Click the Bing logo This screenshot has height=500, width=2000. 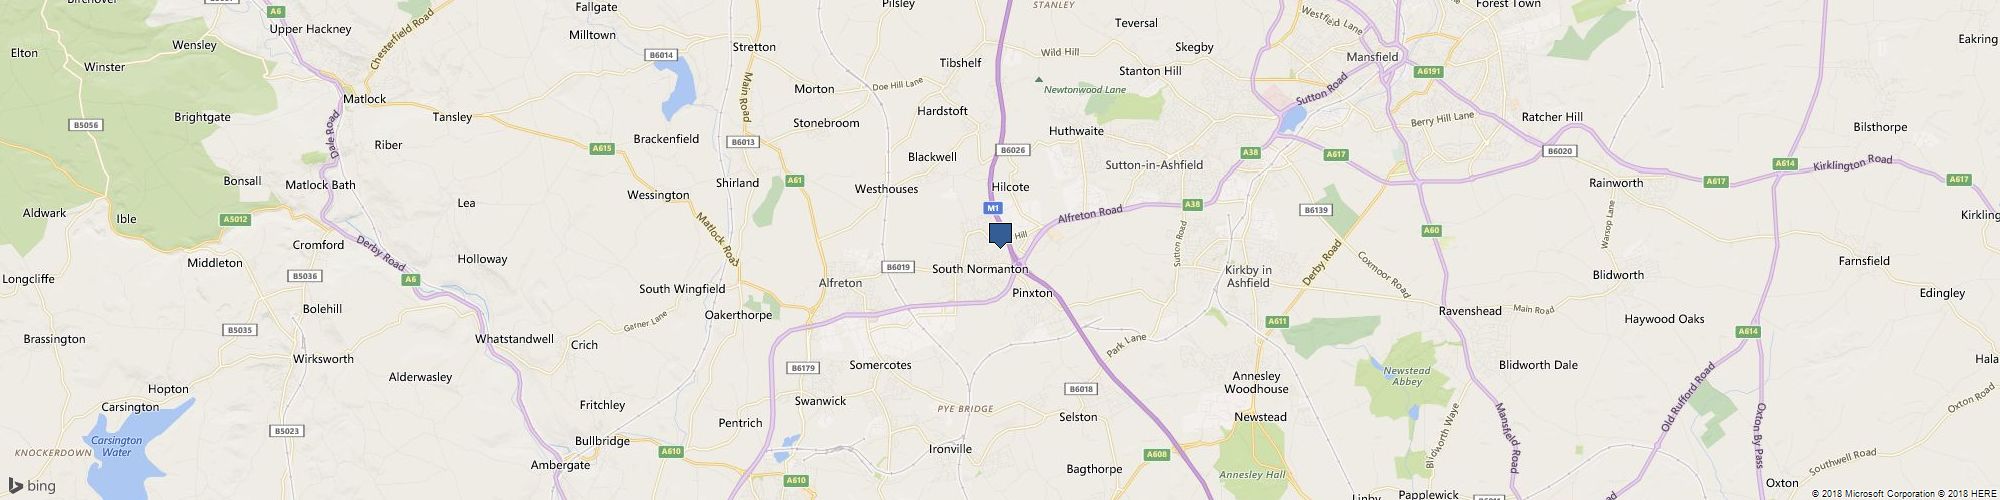tap(32, 486)
